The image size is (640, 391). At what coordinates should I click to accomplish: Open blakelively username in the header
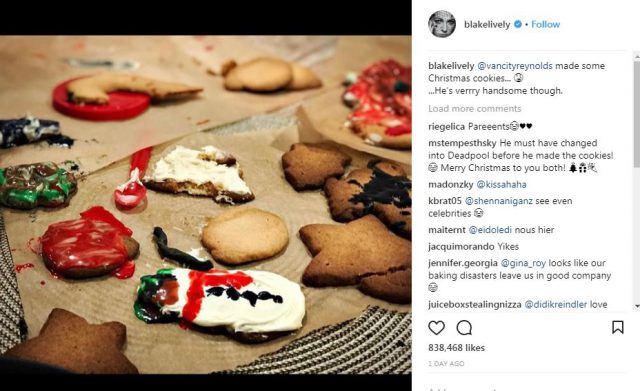(x=487, y=24)
